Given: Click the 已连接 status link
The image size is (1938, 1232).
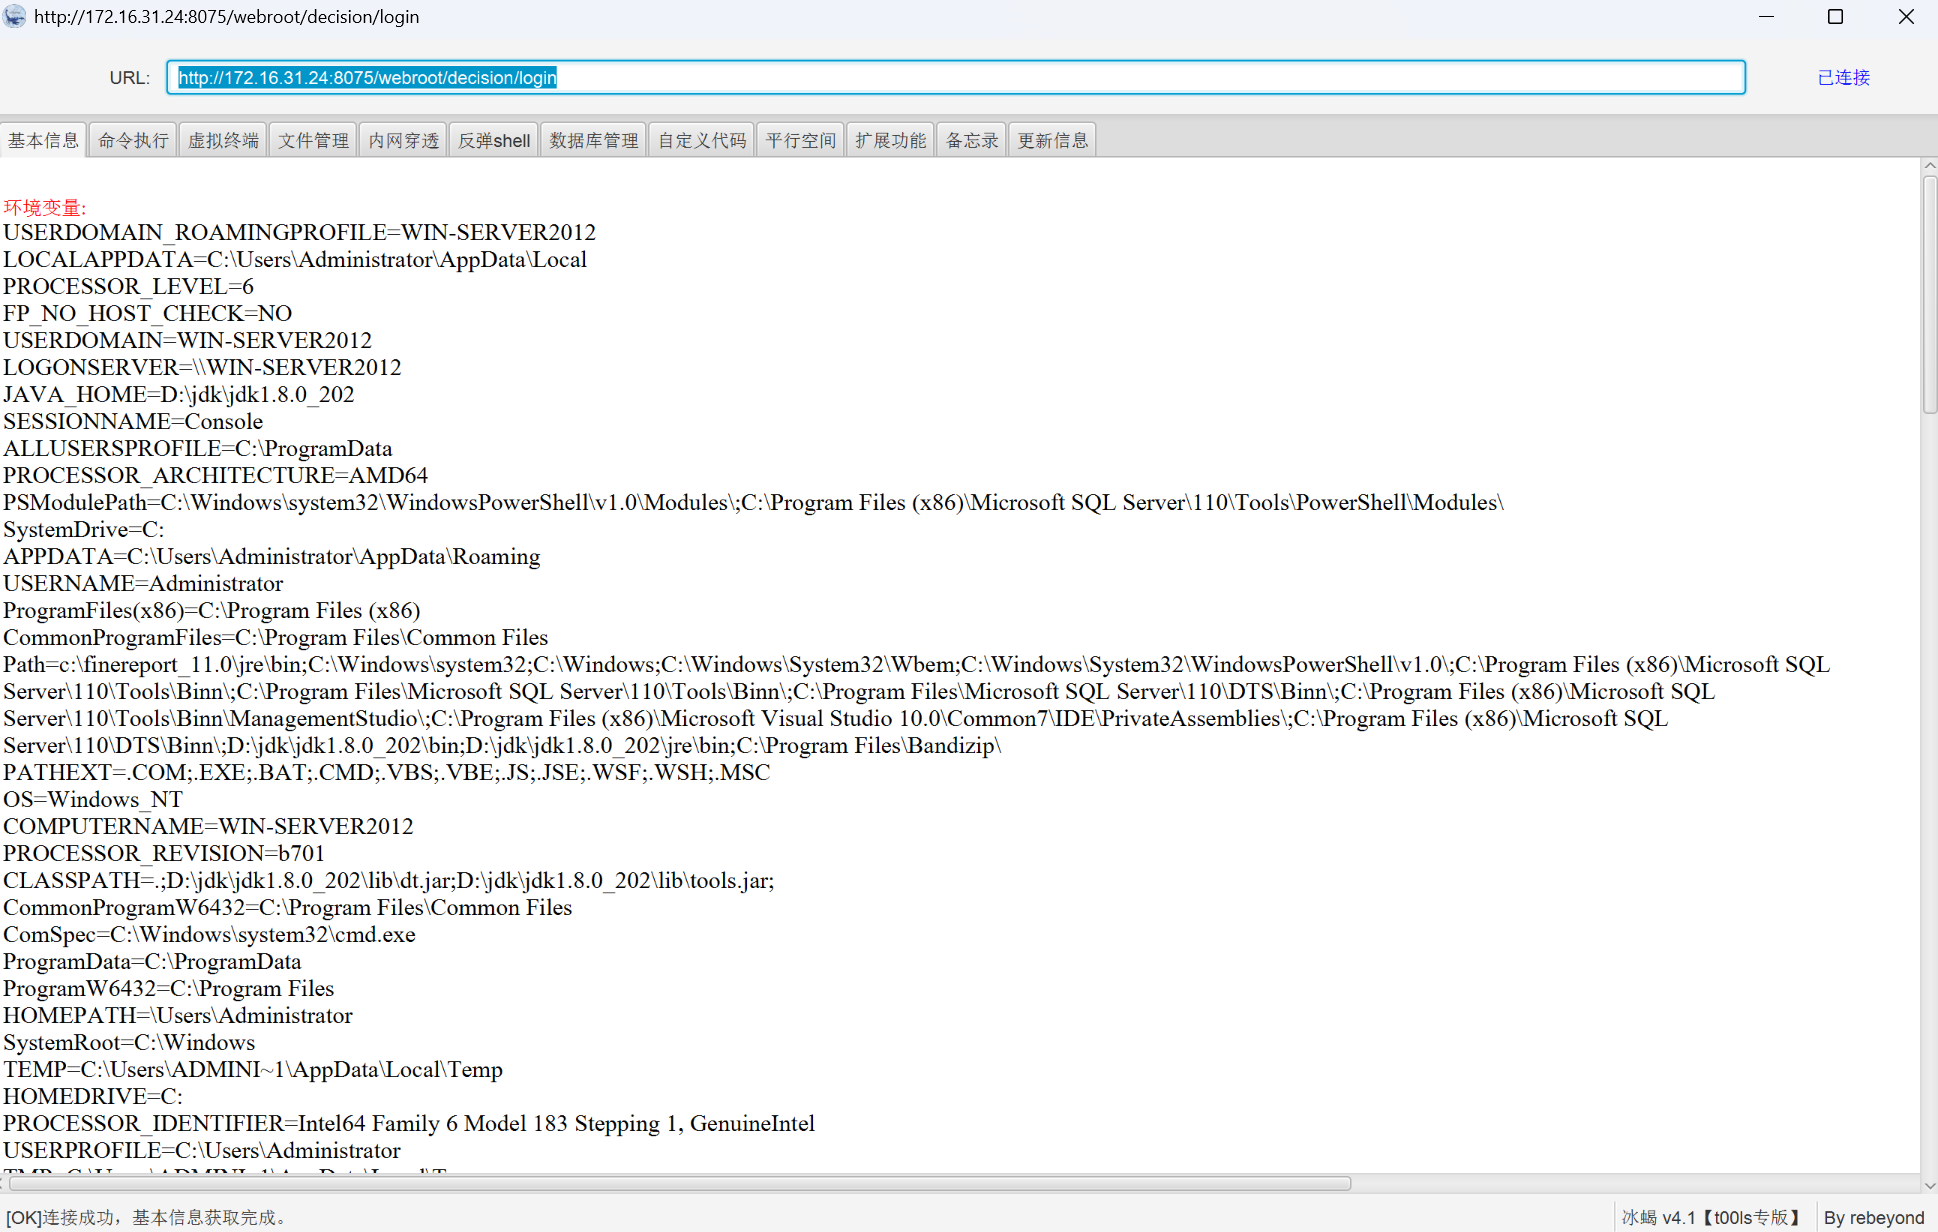Looking at the screenshot, I should pyautogui.click(x=1843, y=78).
